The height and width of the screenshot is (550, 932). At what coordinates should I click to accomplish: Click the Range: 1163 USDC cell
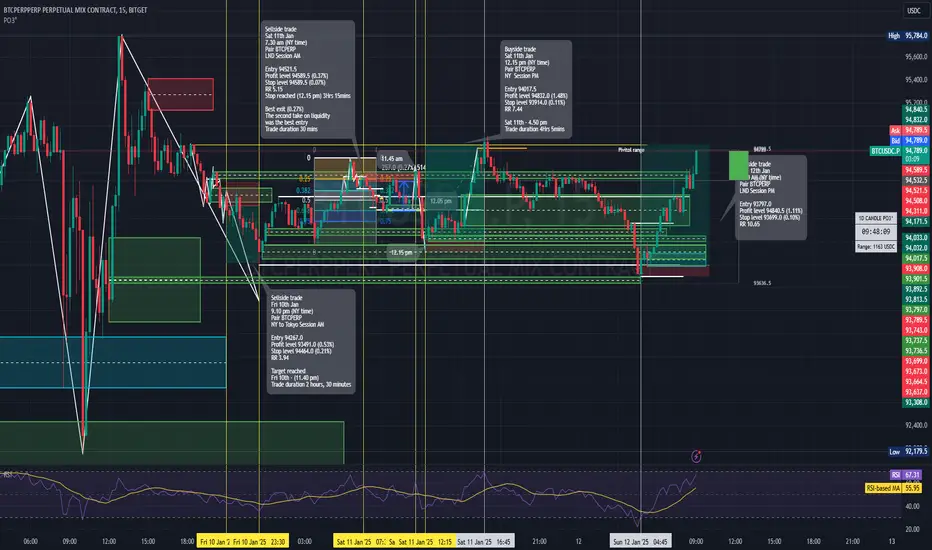pyautogui.click(x=876, y=247)
